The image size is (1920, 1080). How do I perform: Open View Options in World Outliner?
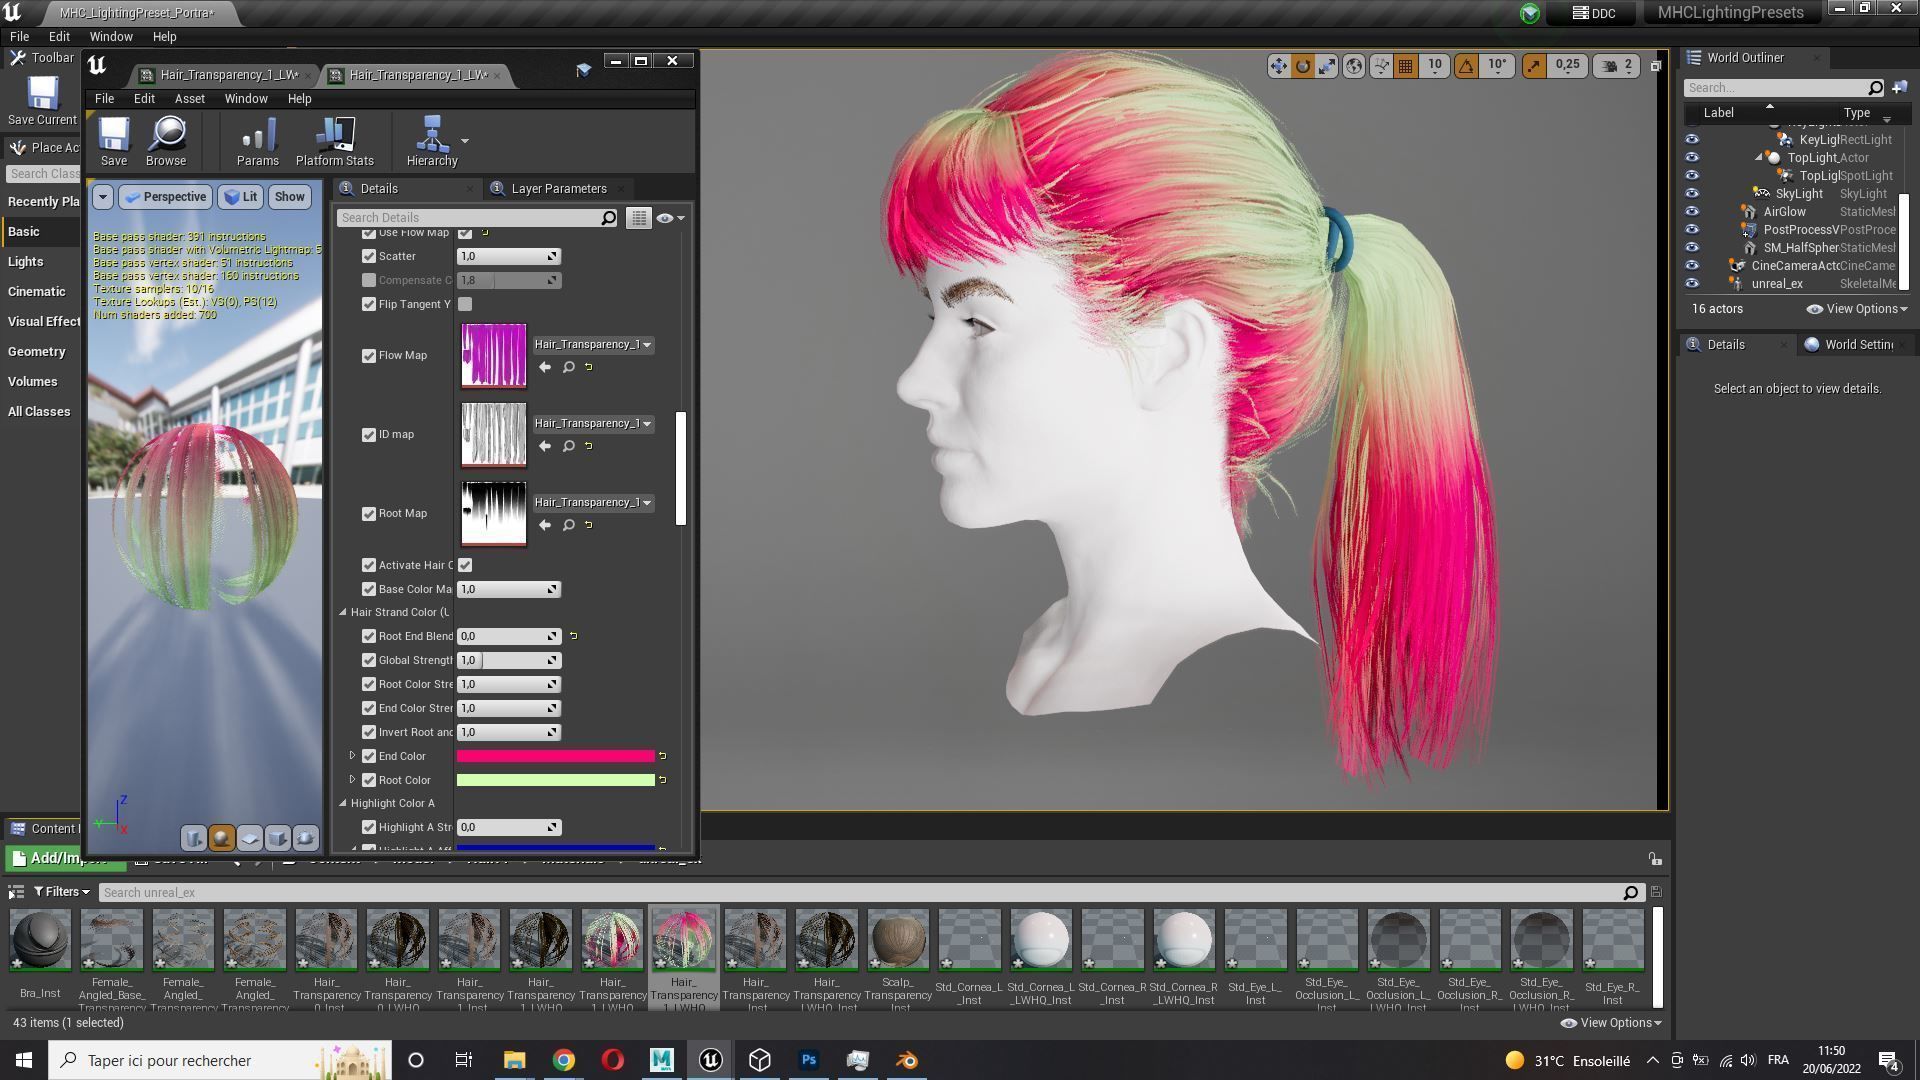[x=1857, y=309]
